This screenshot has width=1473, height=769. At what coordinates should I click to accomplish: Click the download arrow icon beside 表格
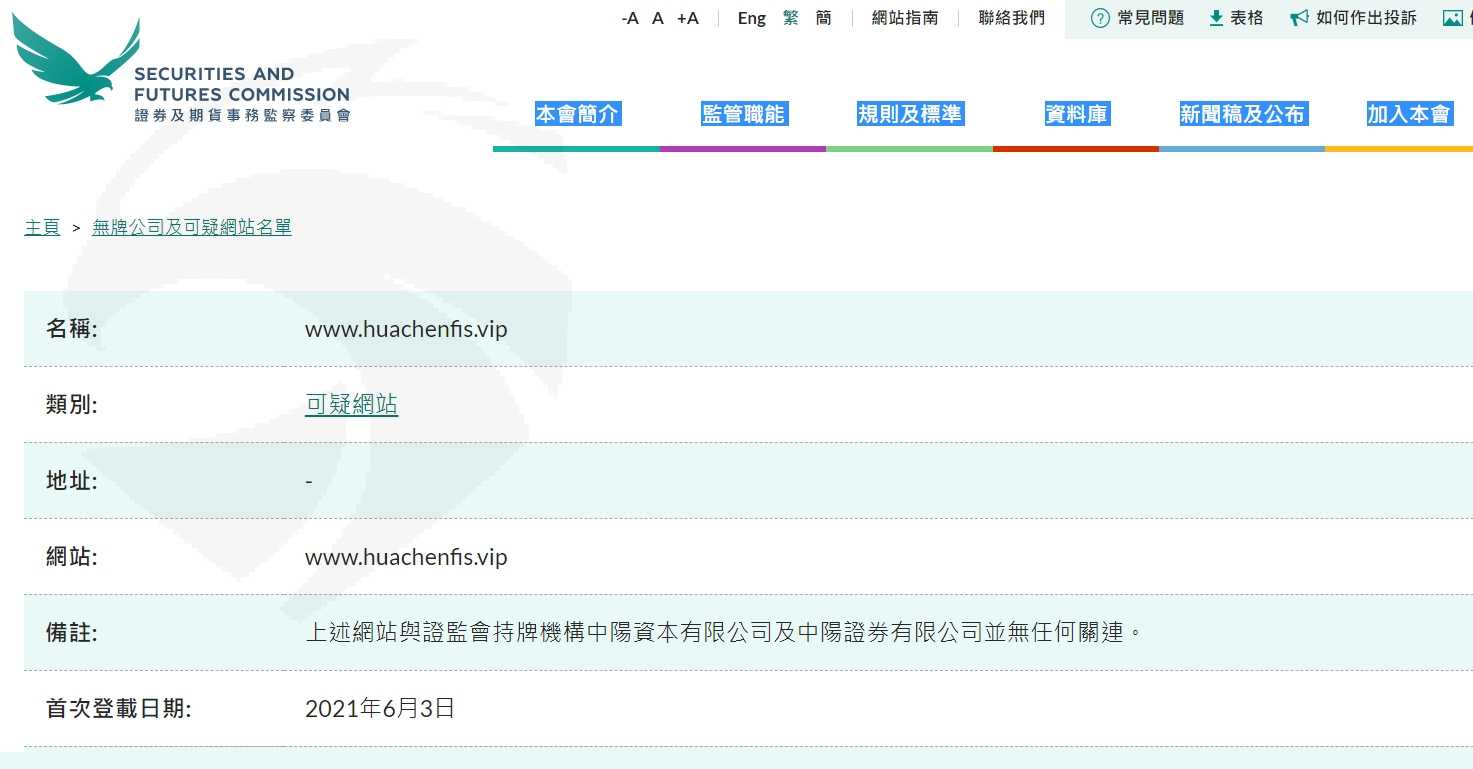coord(1216,18)
